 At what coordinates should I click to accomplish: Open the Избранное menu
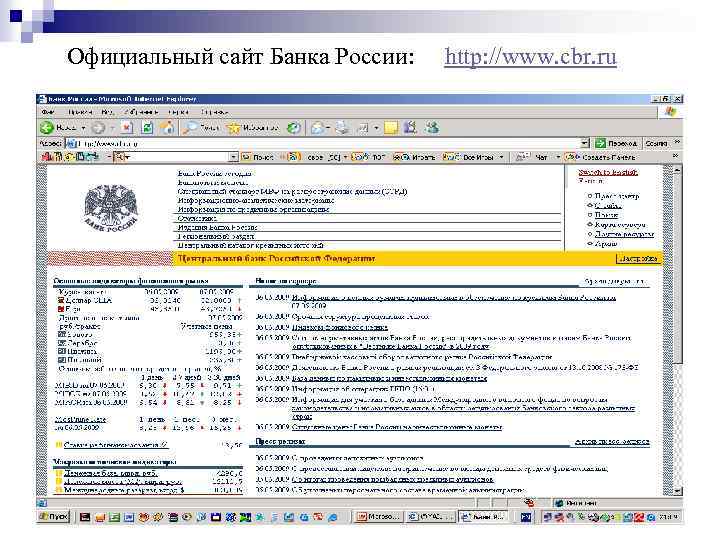tap(141, 112)
